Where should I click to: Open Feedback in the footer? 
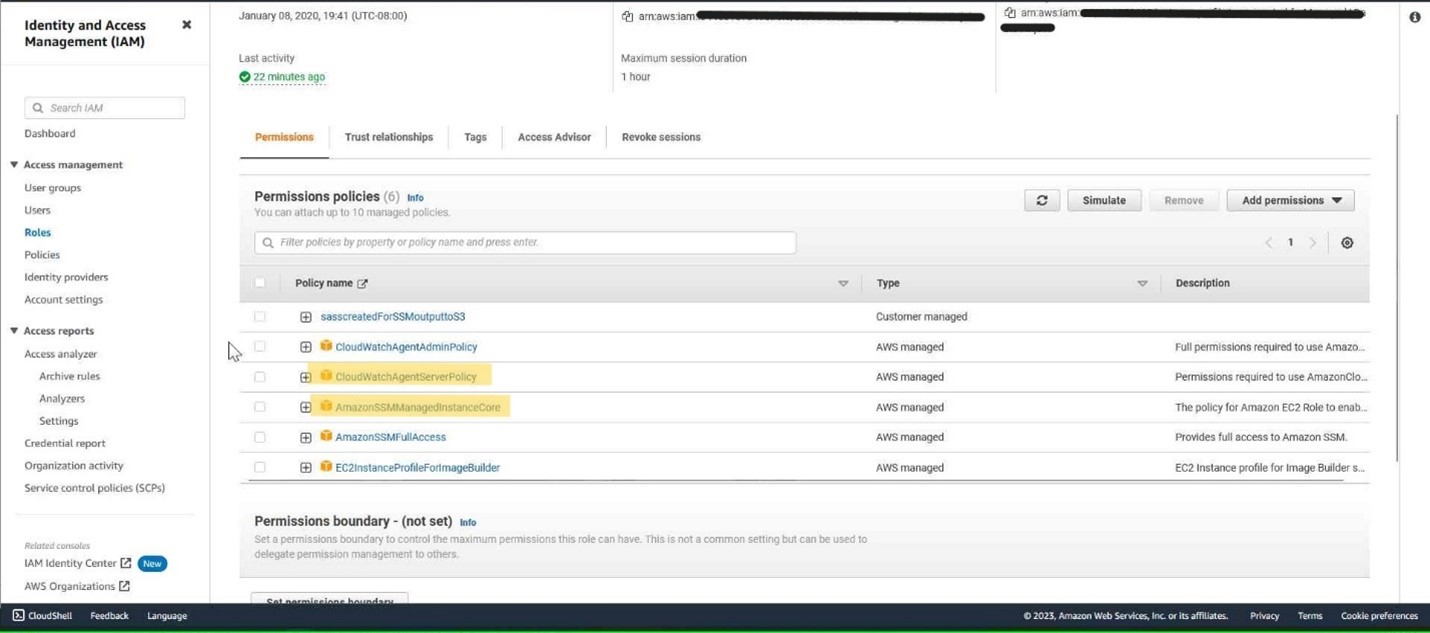pos(109,616)
